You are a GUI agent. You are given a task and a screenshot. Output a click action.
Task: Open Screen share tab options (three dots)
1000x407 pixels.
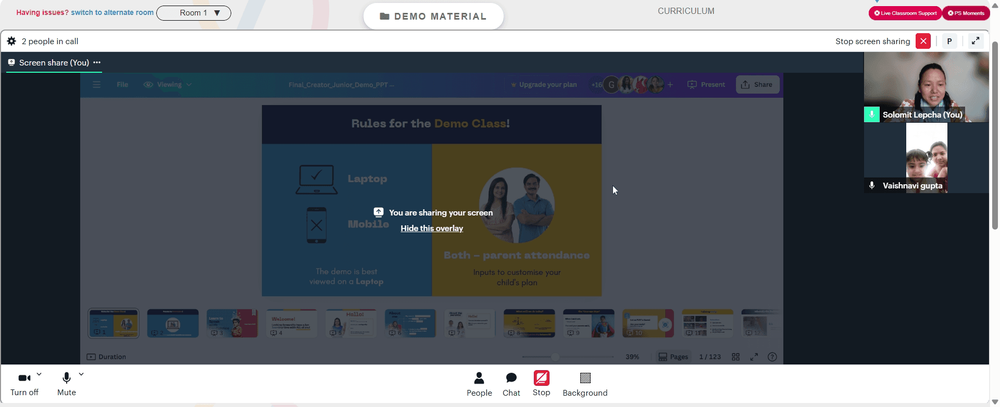click(x=97, y=63)
